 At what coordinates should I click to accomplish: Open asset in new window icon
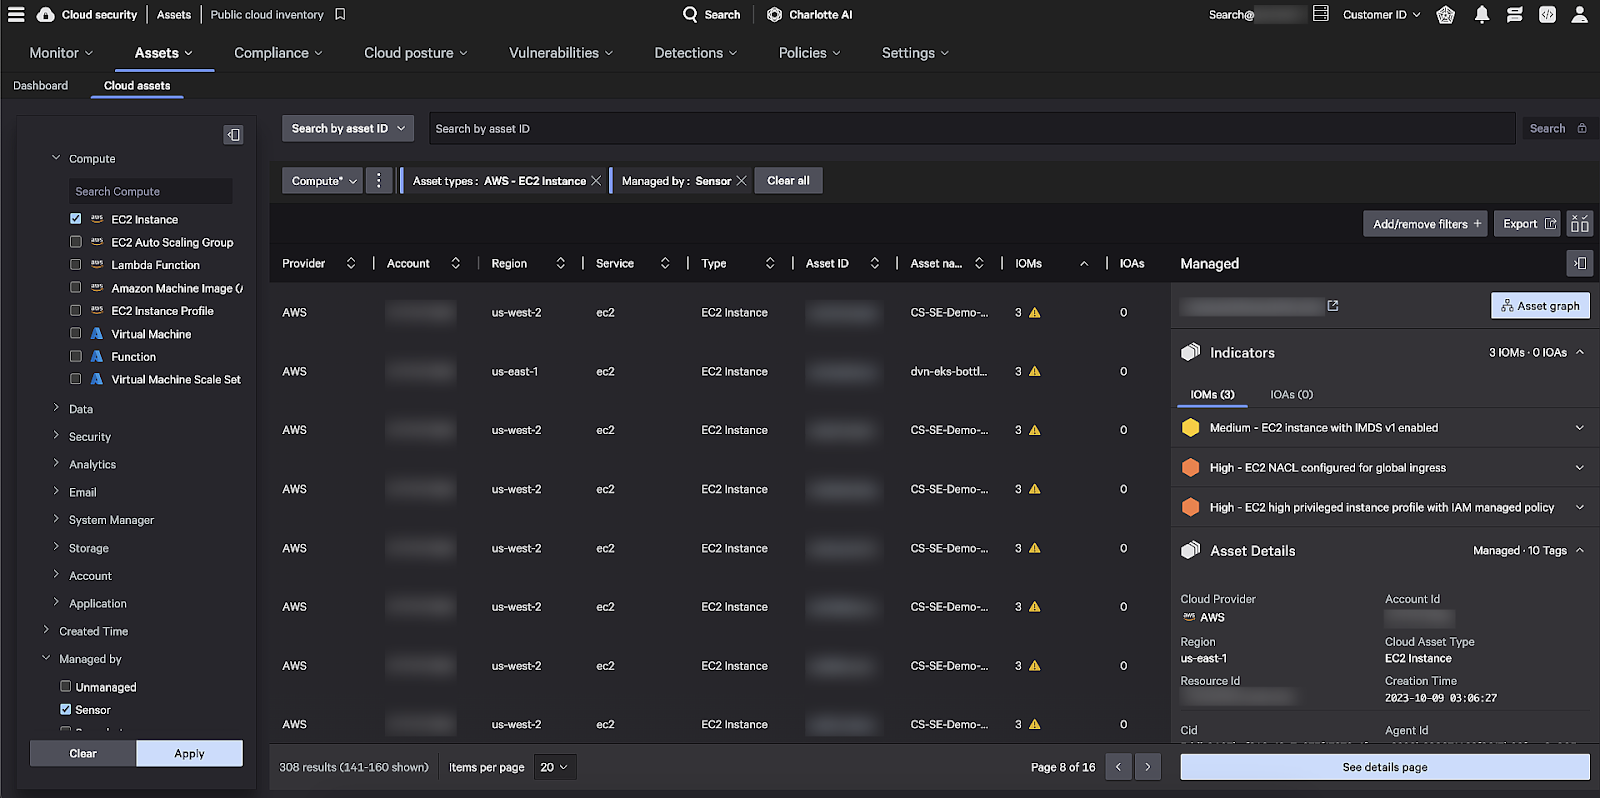tap(1333, 306)
